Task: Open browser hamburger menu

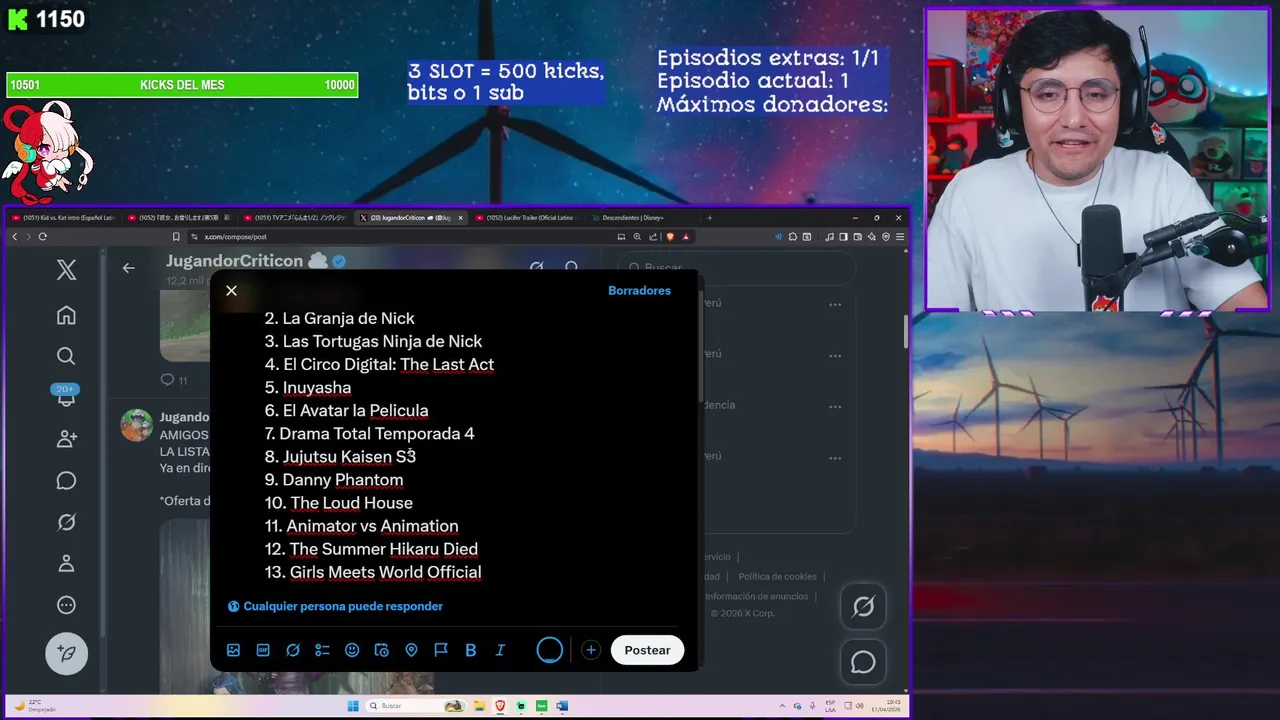Action: [x=900, y=237]
